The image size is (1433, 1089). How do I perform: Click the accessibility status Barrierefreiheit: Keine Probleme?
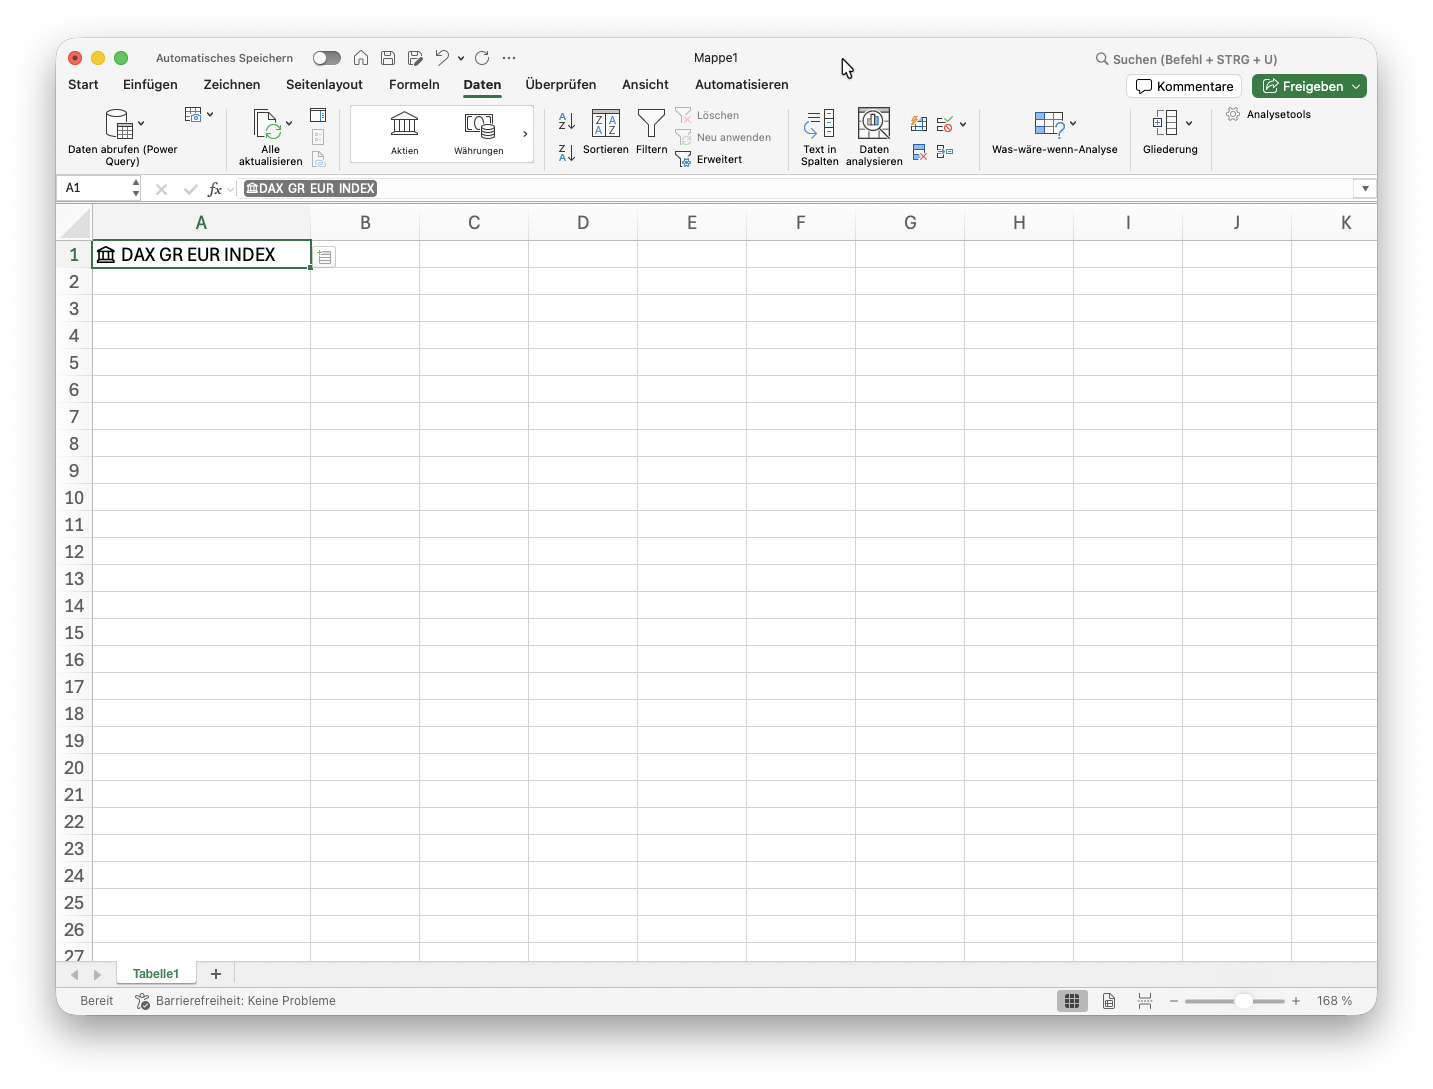[236, 1001]
